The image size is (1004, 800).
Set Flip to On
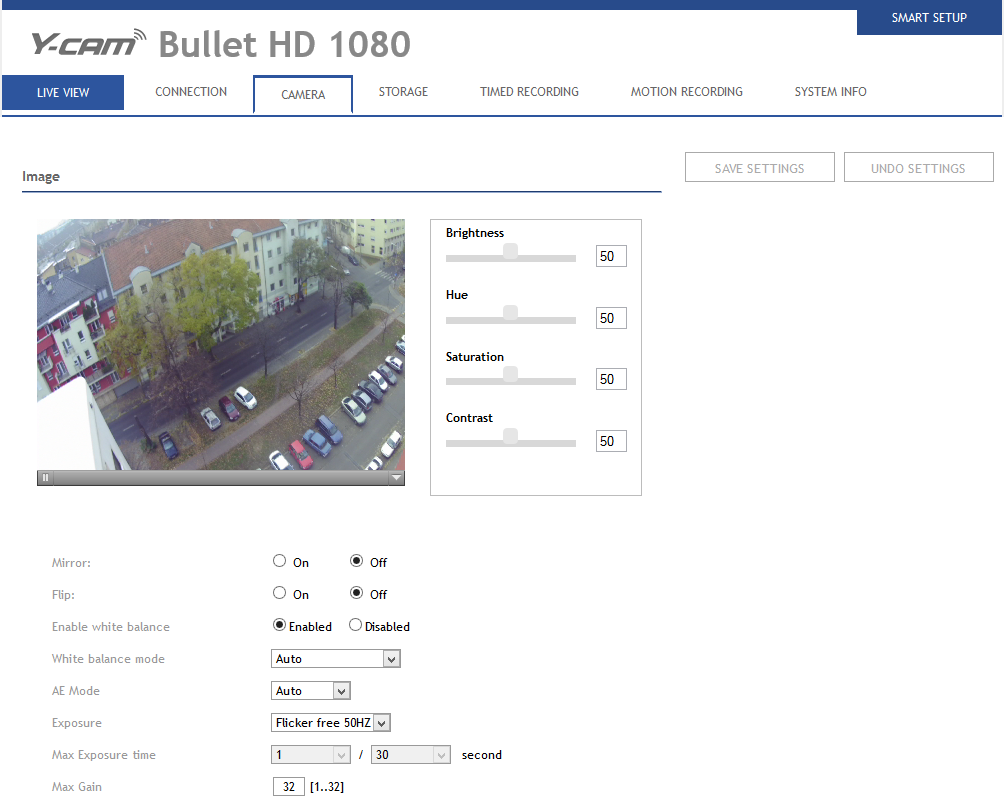(x=280, y=593)
